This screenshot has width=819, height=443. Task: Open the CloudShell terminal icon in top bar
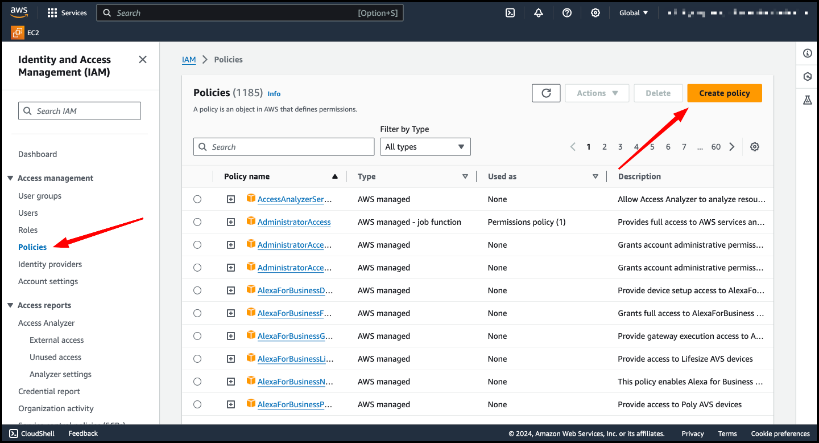coord(510,13)
